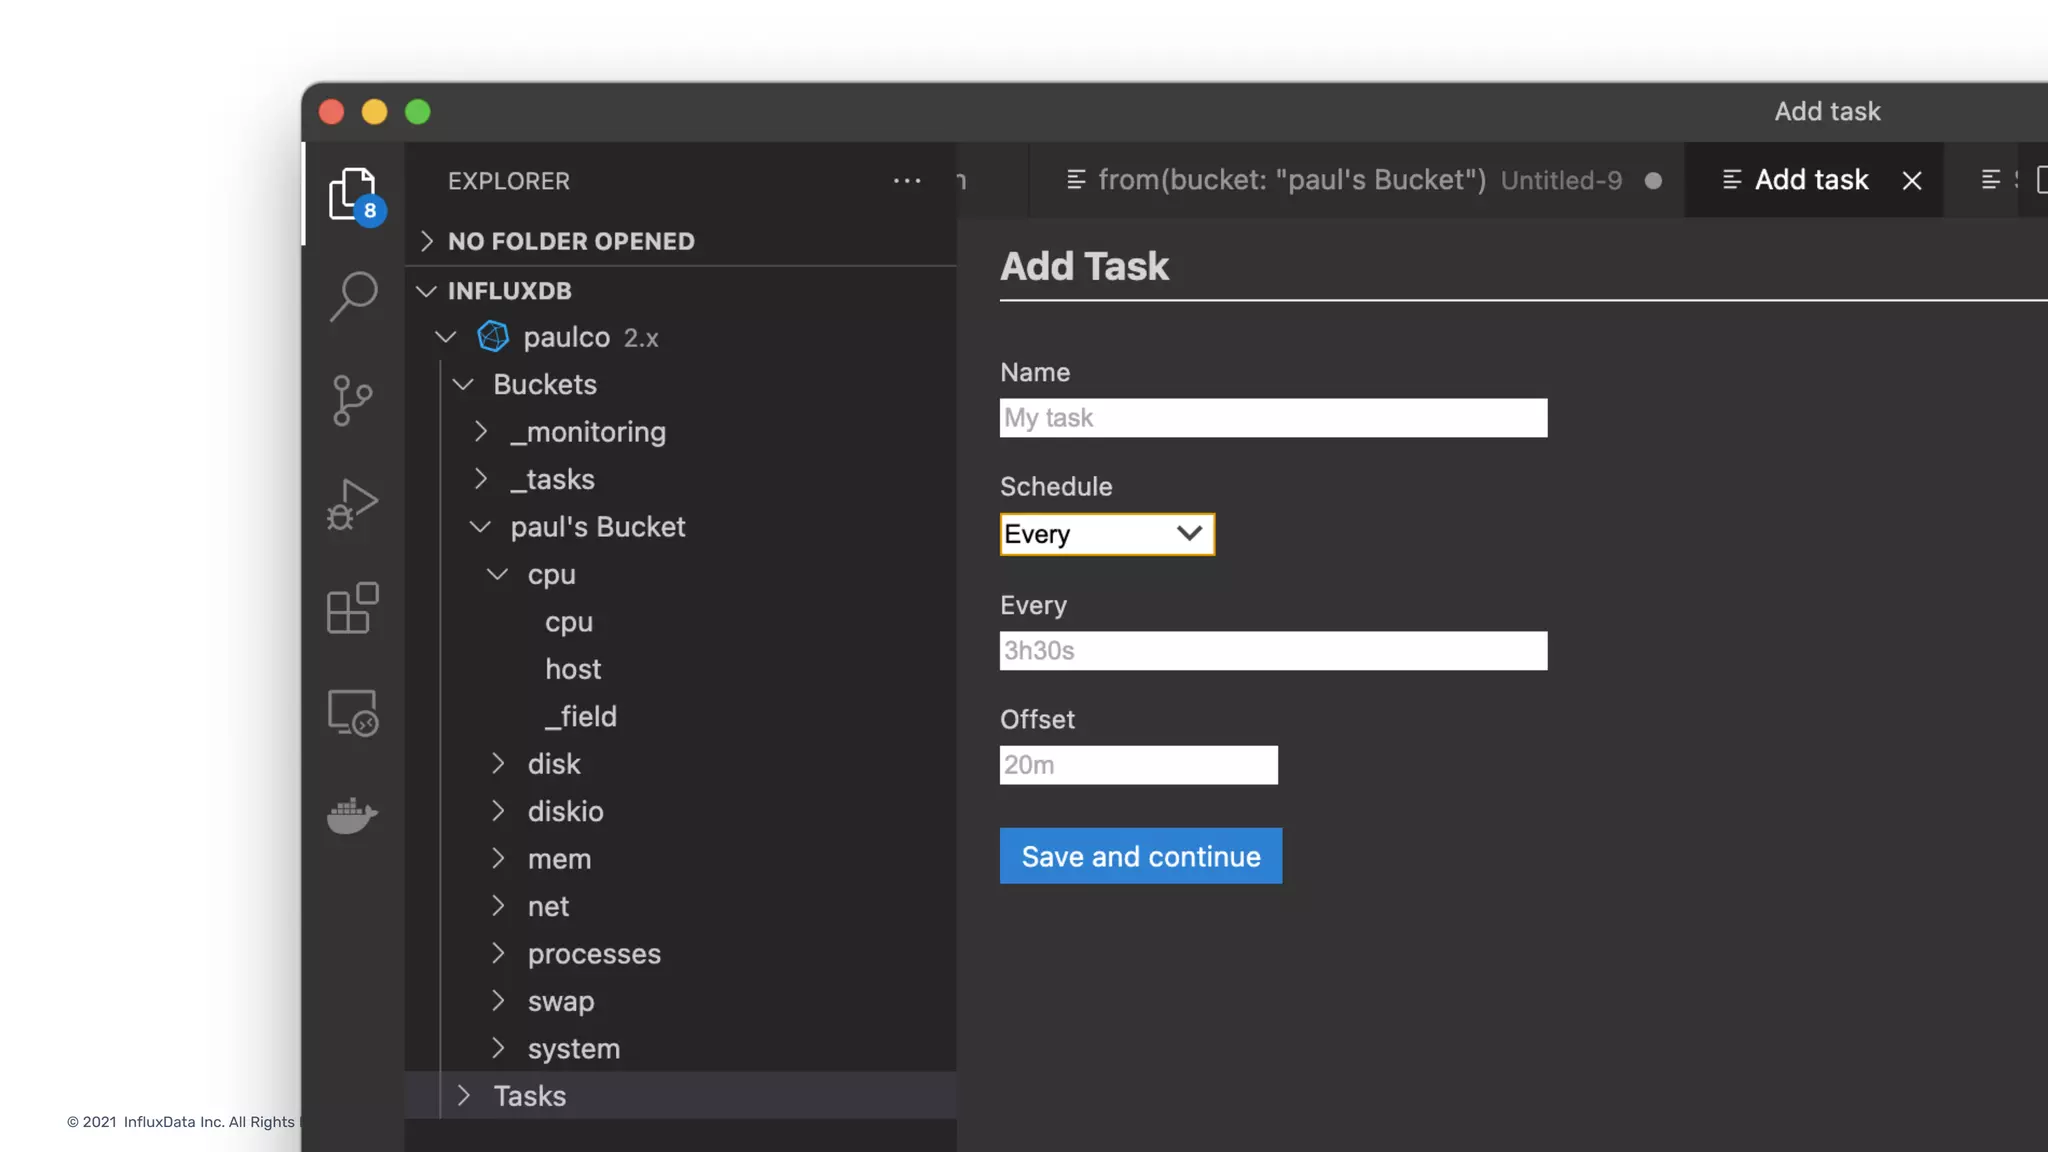The image size is (2048, 1152).
Task: Click the Name input field
Action: point(1272,418)
